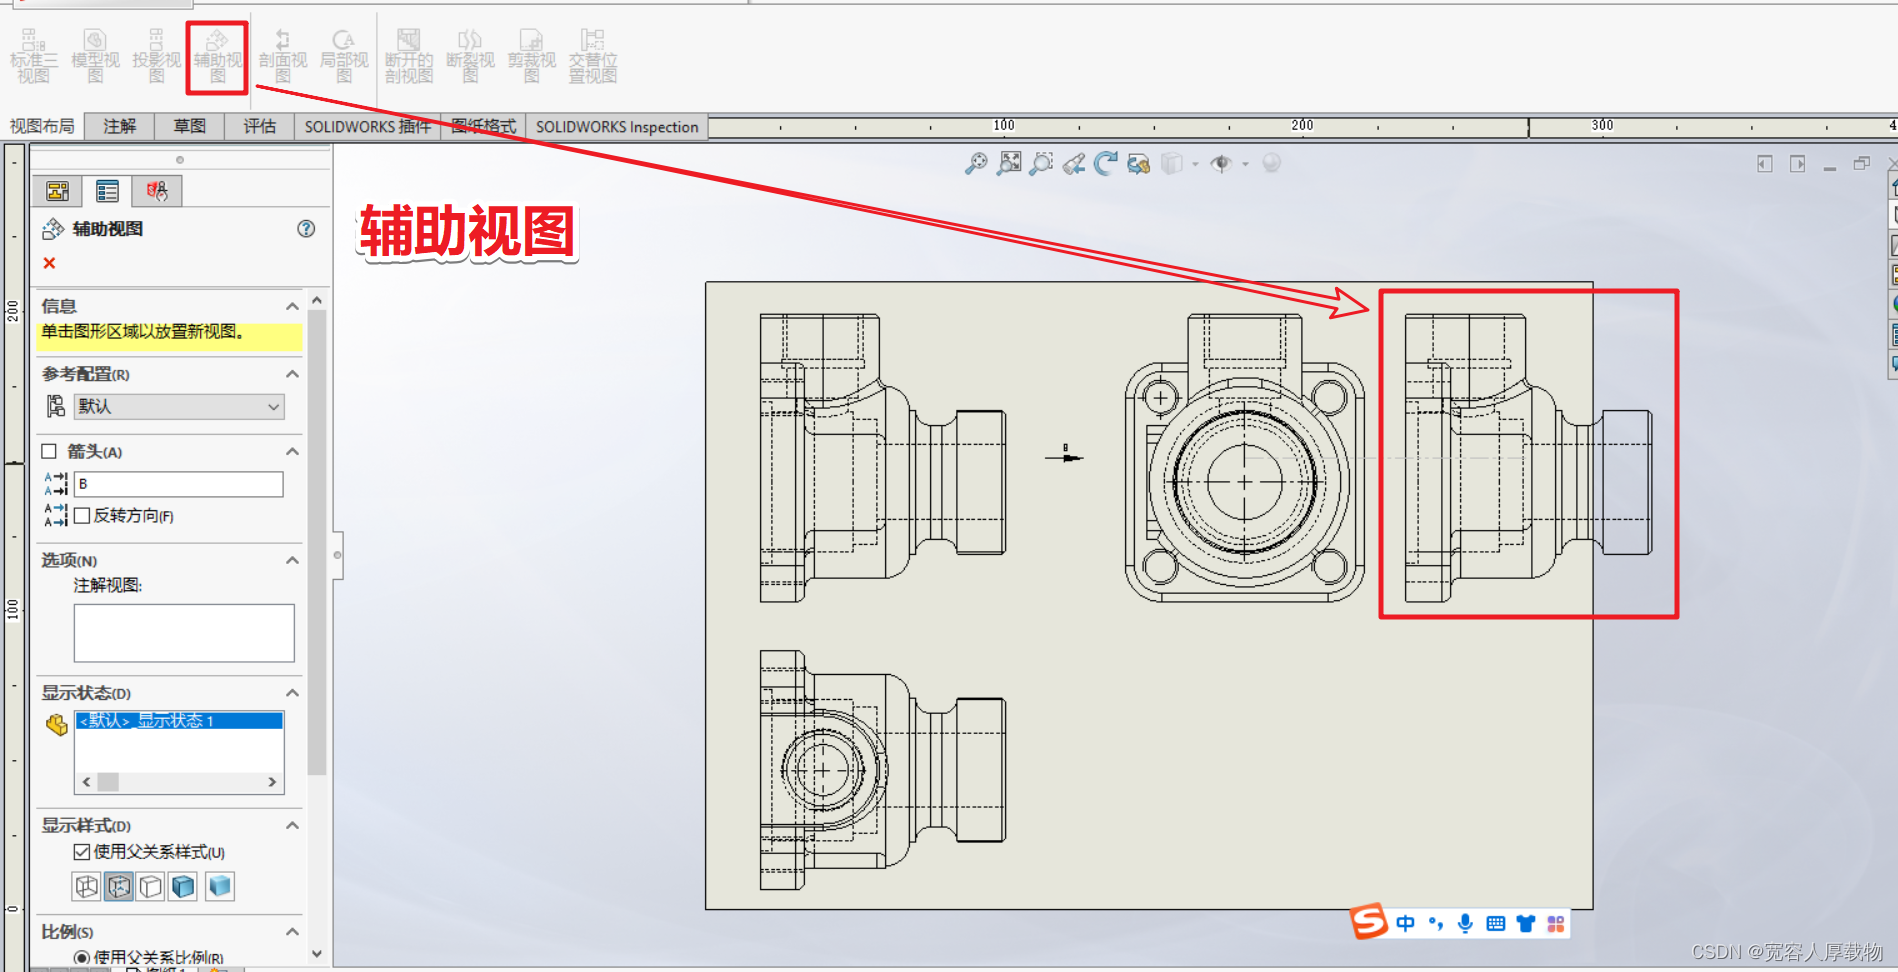
Task: Switch to the SOLIDWORKS 插件 tab
Action: click(367, 126)
